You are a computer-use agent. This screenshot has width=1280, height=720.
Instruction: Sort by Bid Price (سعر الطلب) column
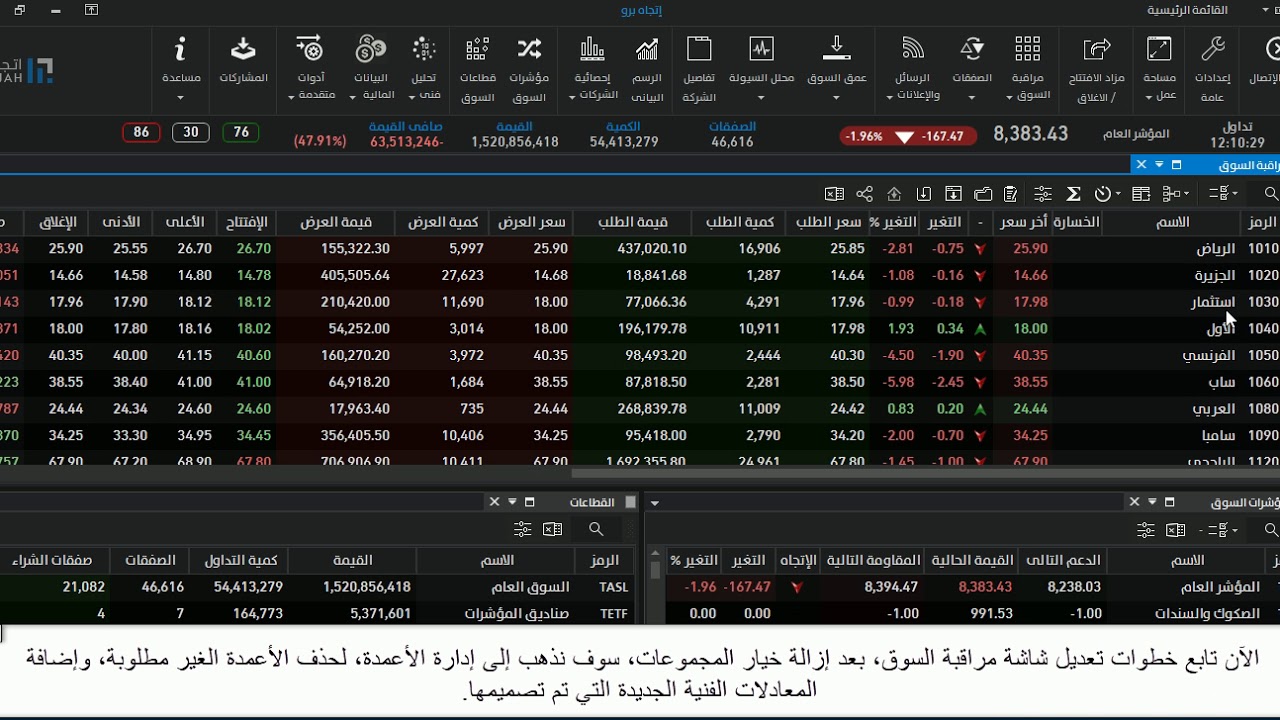coord(828,222)
